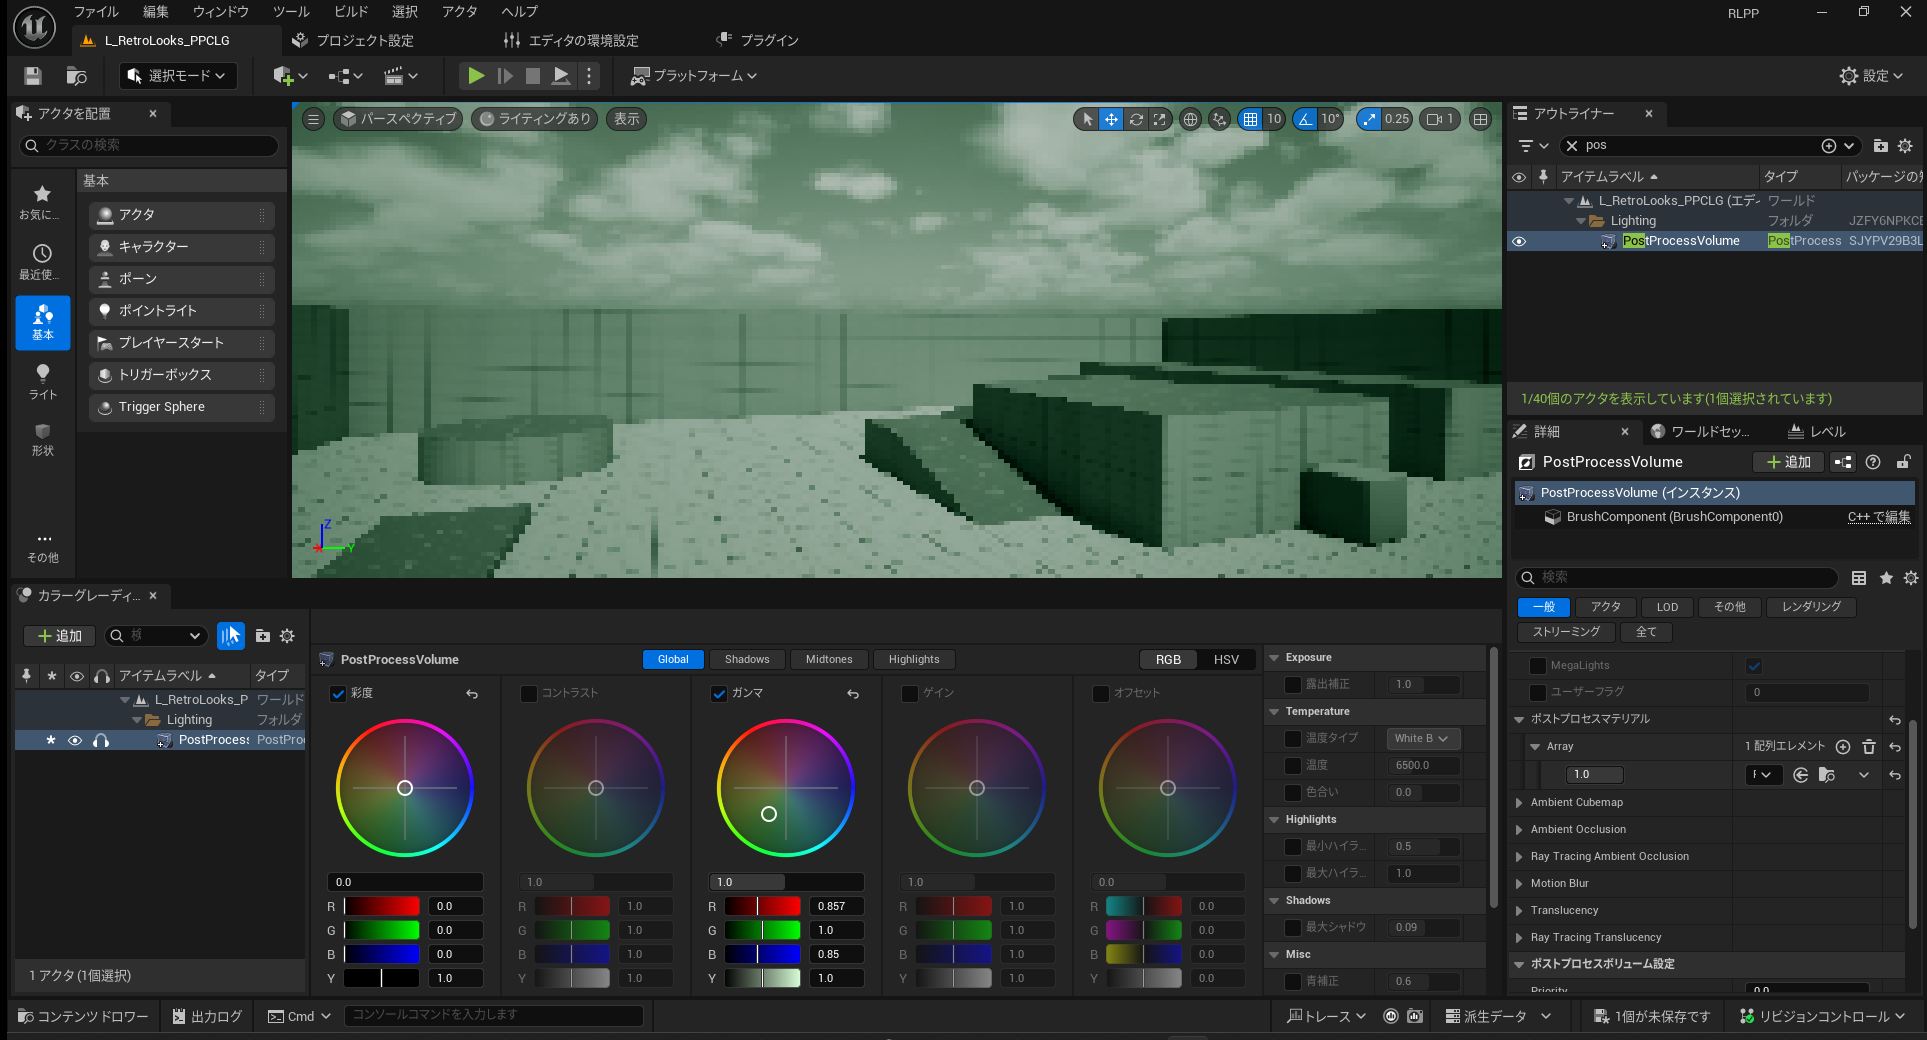Select the 形状 category in Place Actors sidebar

tap(42, 448)
